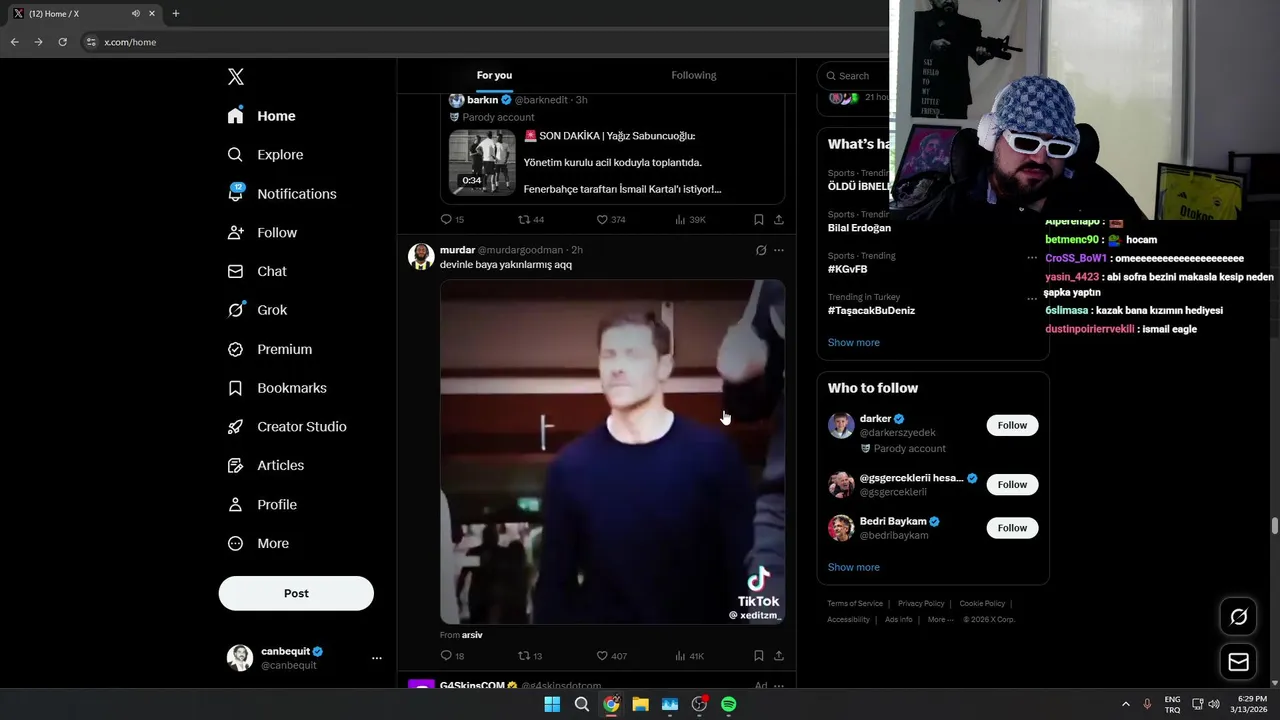Open Privacy Policy link
The image size is (1280, 720).
coord(921,603)
